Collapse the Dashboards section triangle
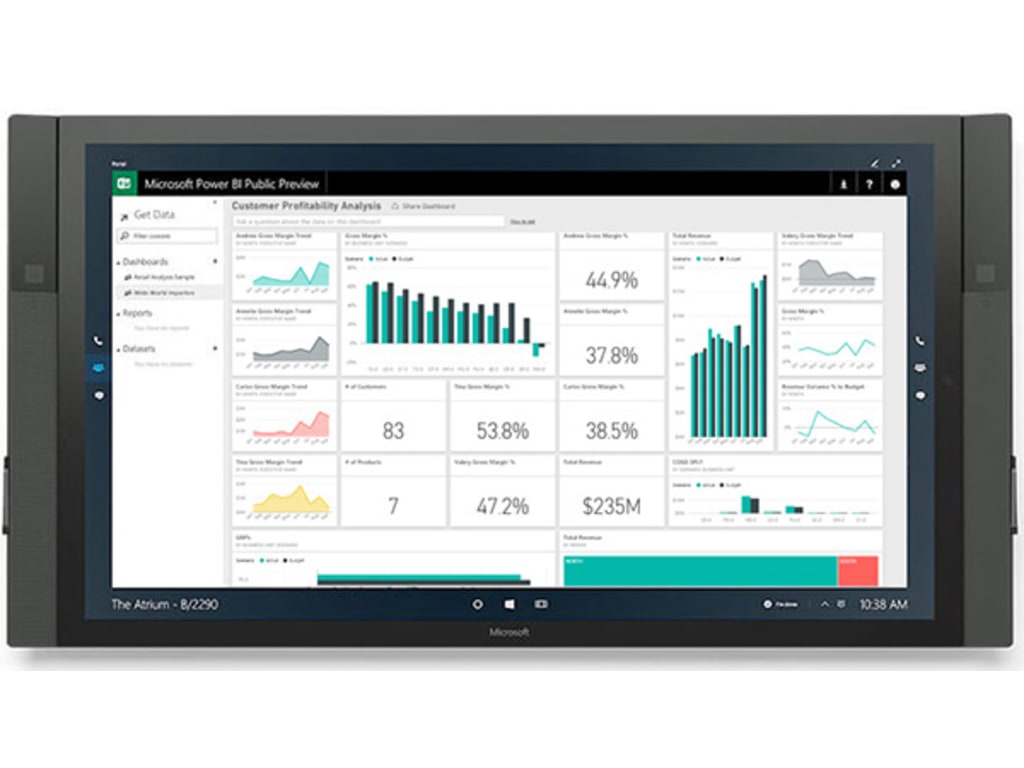The image size is (1024, 768). [118, 262]
